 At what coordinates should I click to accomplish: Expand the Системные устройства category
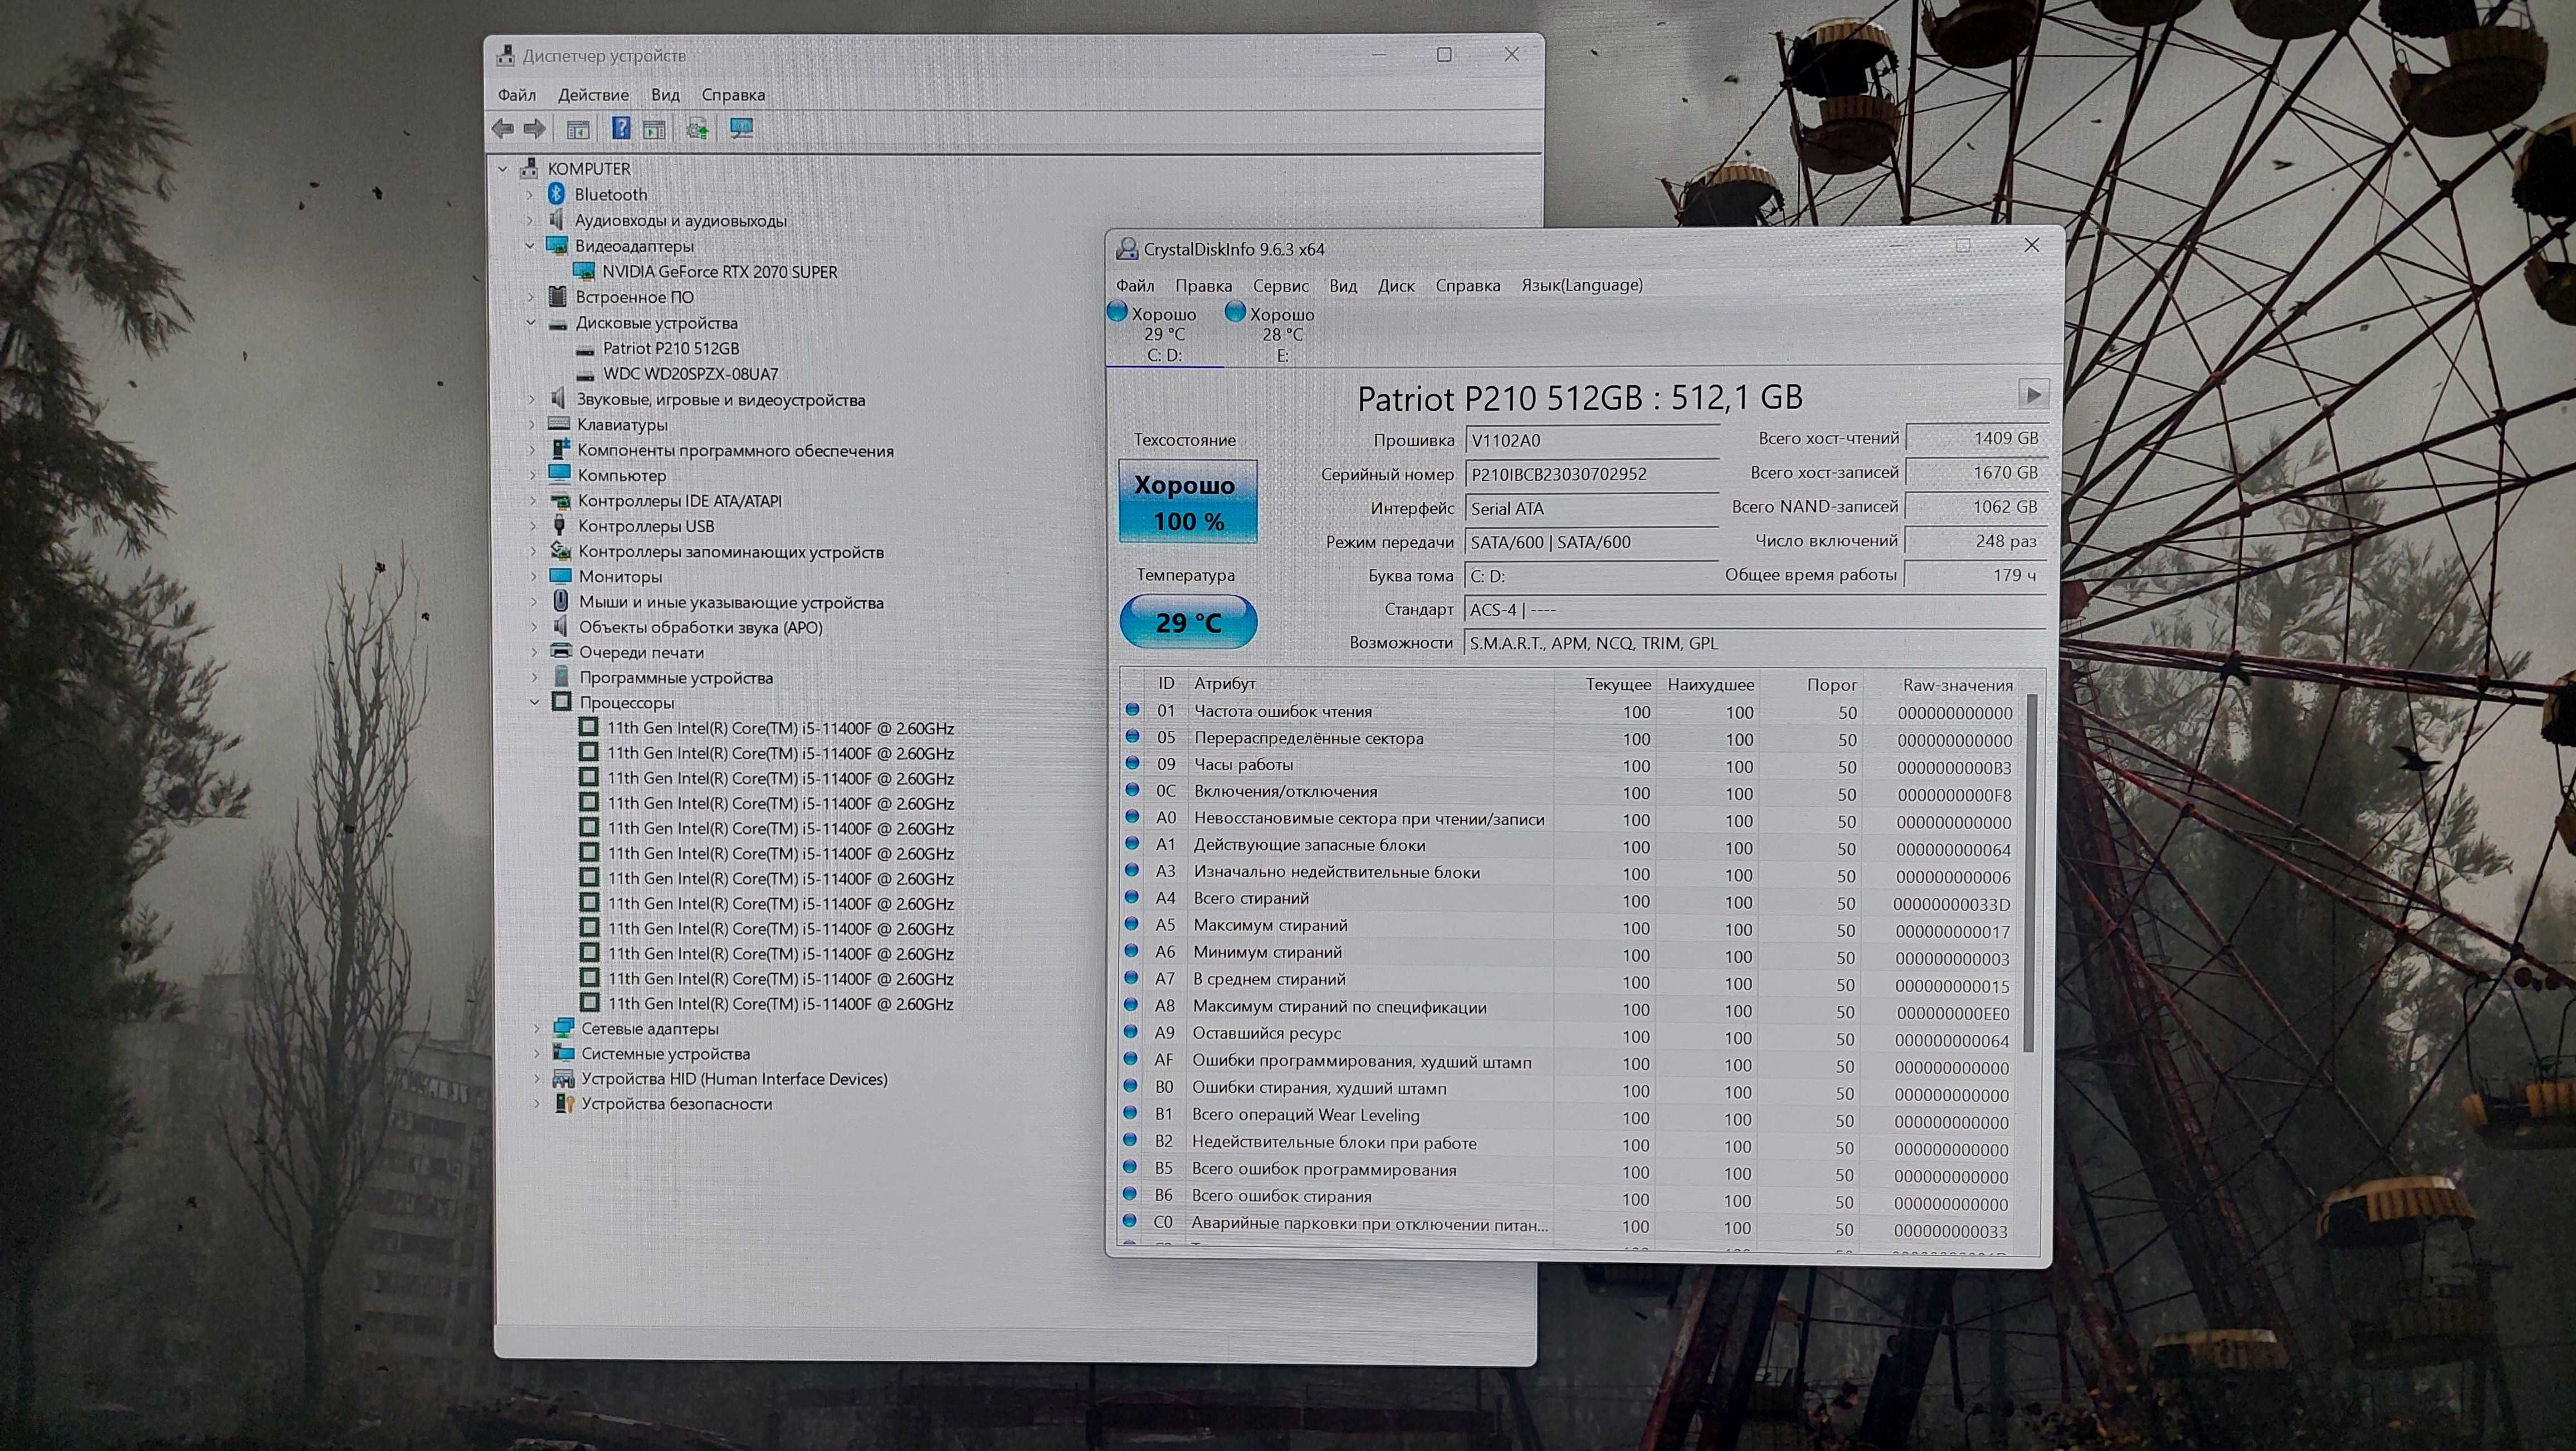click(537, 1053)
